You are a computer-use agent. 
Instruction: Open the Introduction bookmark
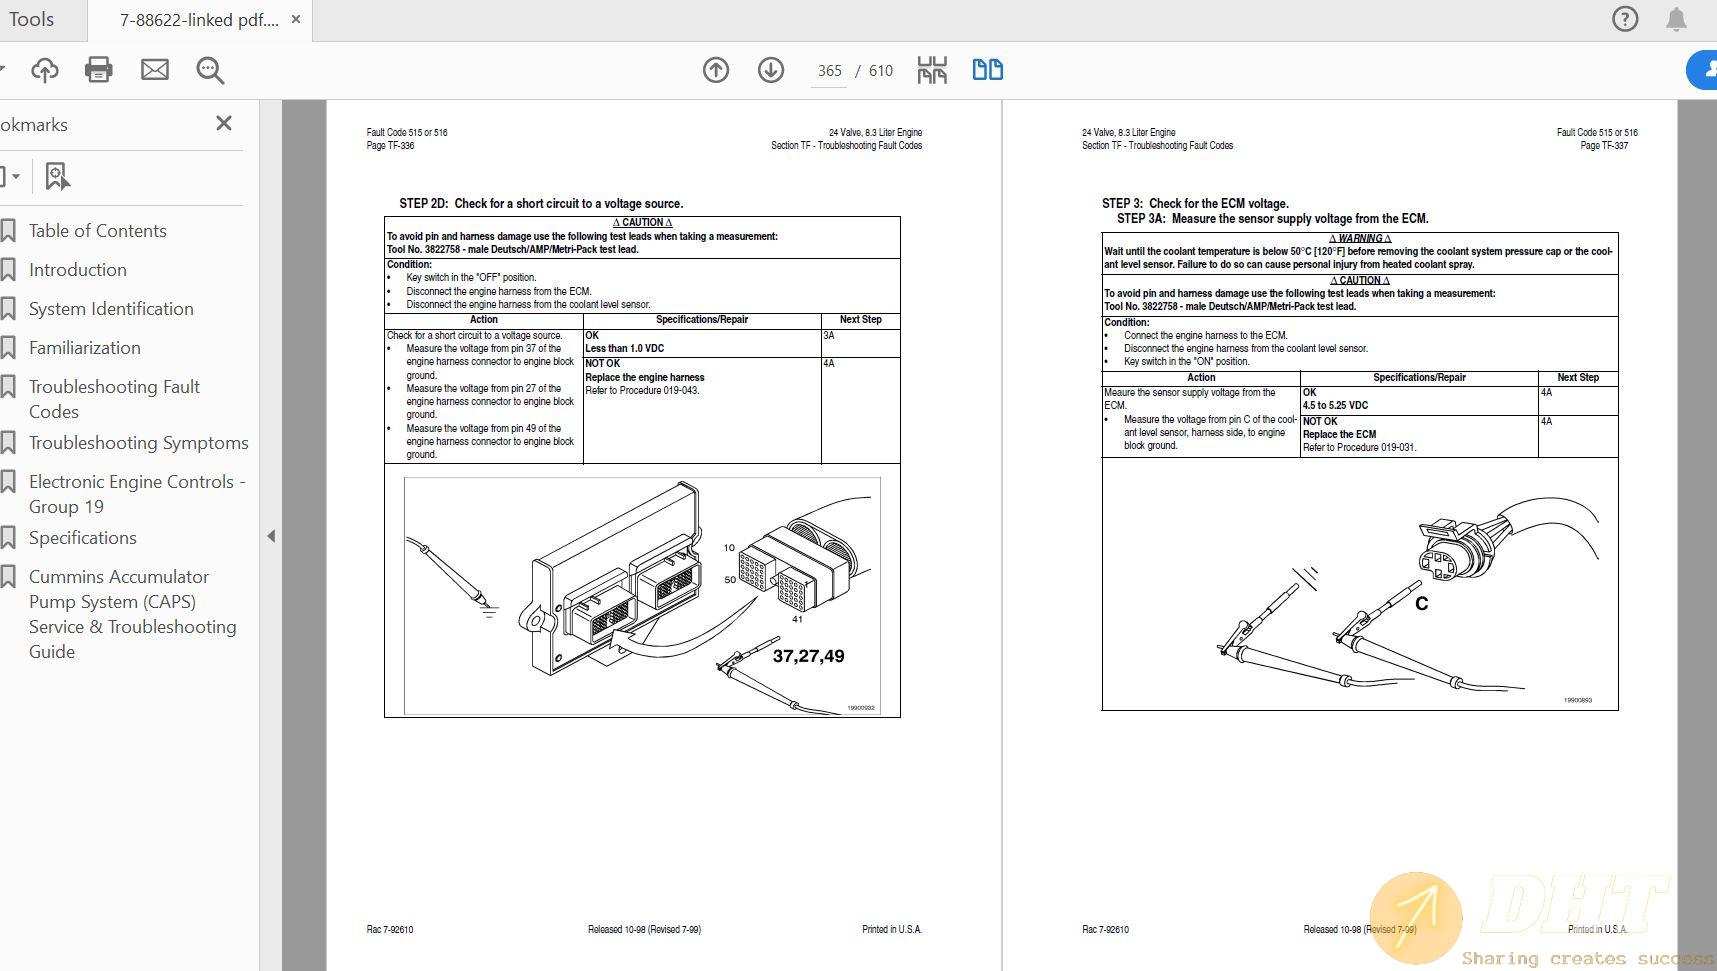(x=78, y=270)
